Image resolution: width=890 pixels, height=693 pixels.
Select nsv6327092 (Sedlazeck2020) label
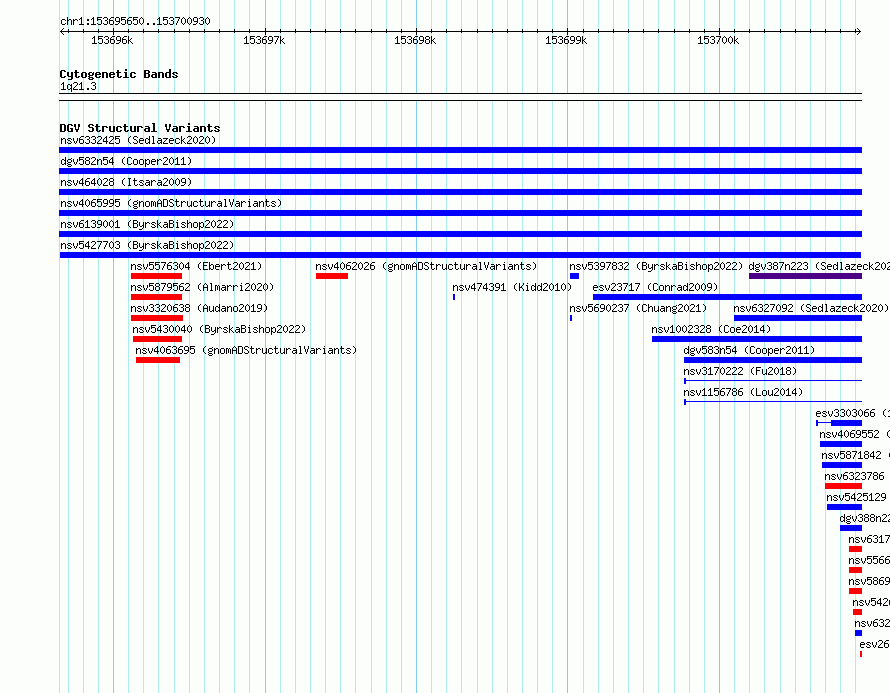(811, 308)
